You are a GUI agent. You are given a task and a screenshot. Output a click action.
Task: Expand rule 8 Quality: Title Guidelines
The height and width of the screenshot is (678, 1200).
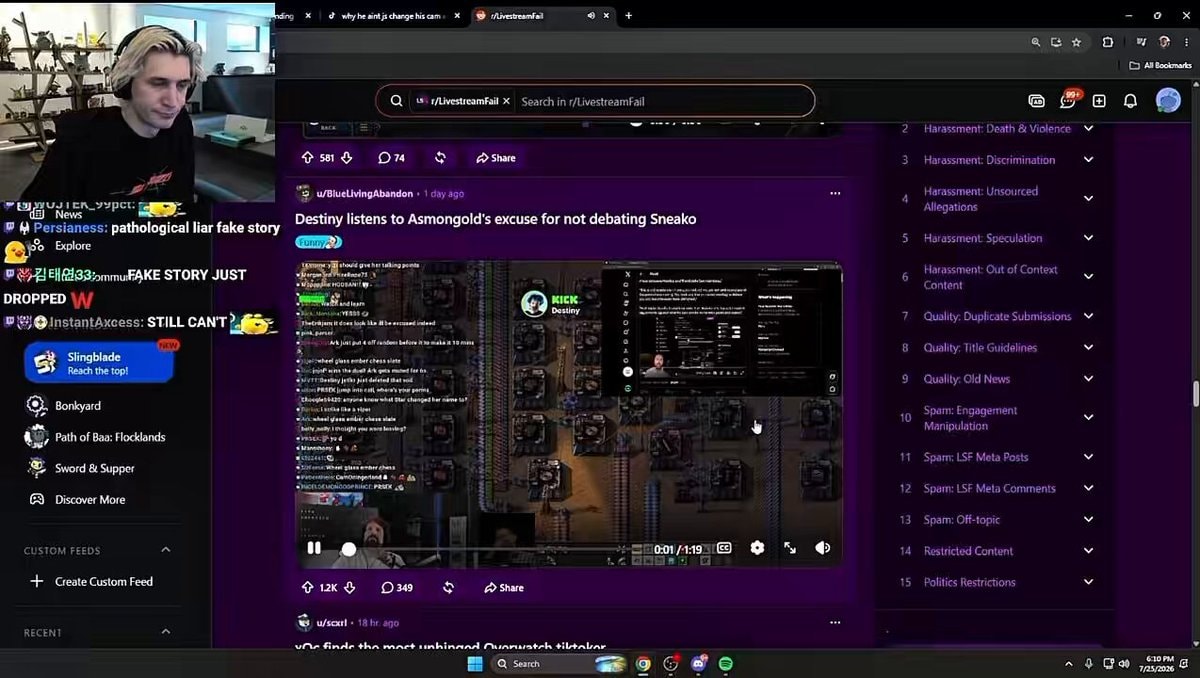tap(1088, 348)
